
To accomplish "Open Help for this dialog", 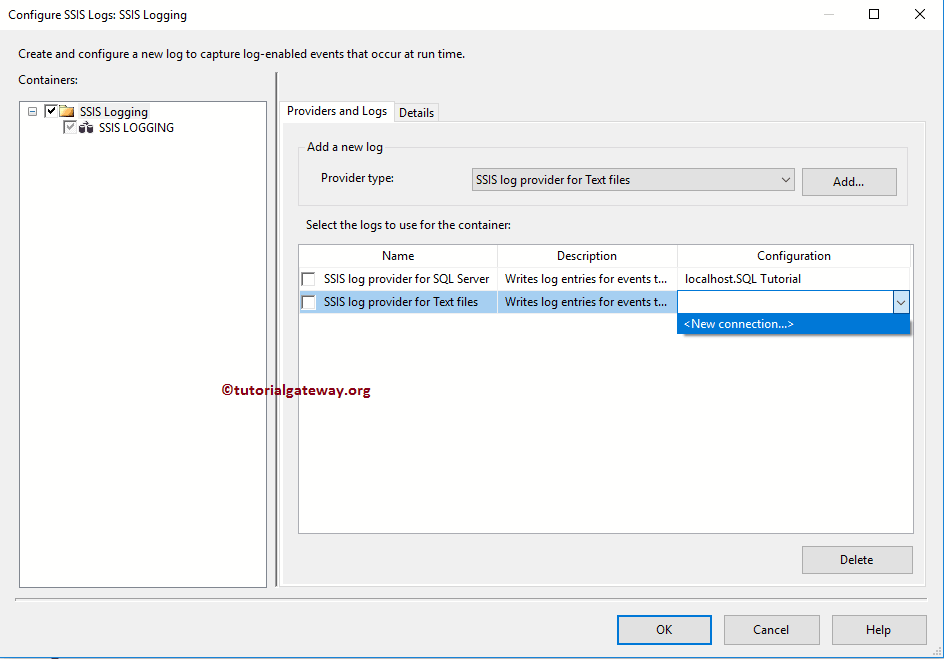I will 878,630.
